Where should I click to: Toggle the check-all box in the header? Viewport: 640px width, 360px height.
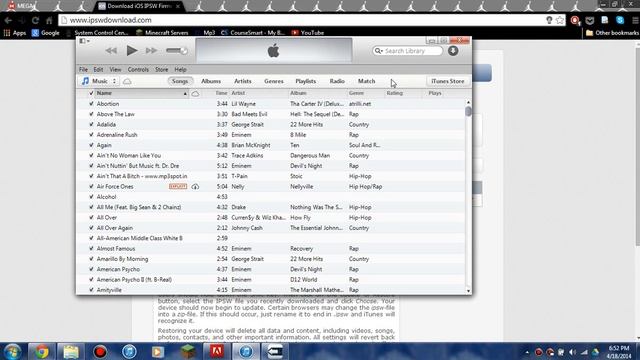coord(91,93)
